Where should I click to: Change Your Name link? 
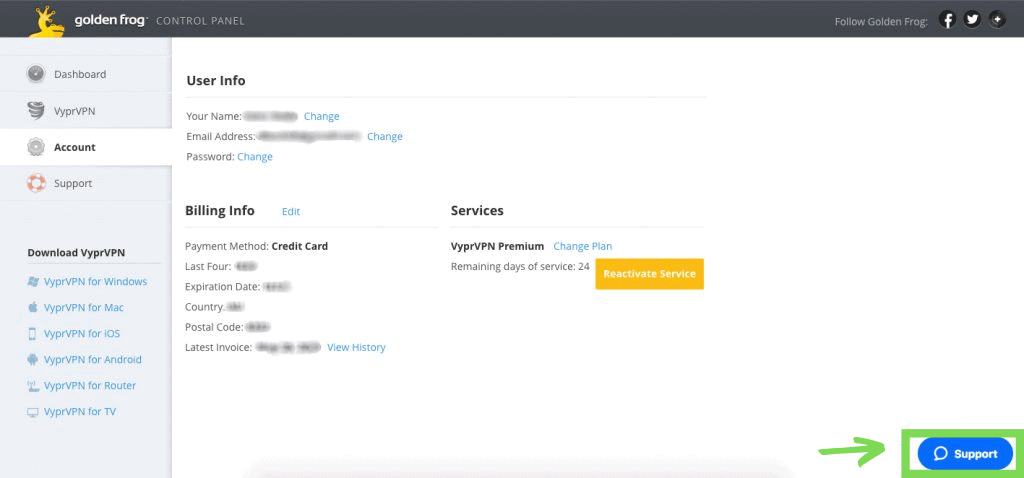pyautogui.click(x=321, y=116)
